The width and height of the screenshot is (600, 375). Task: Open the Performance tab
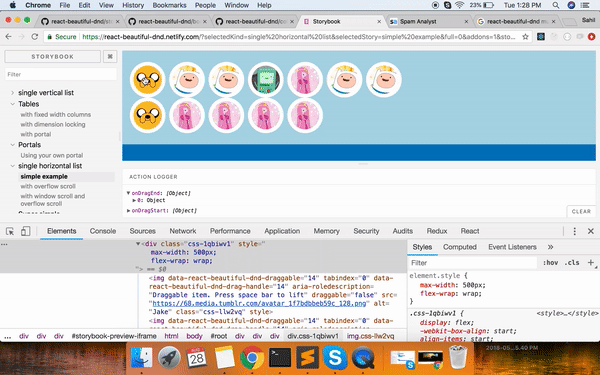(230, 231)
